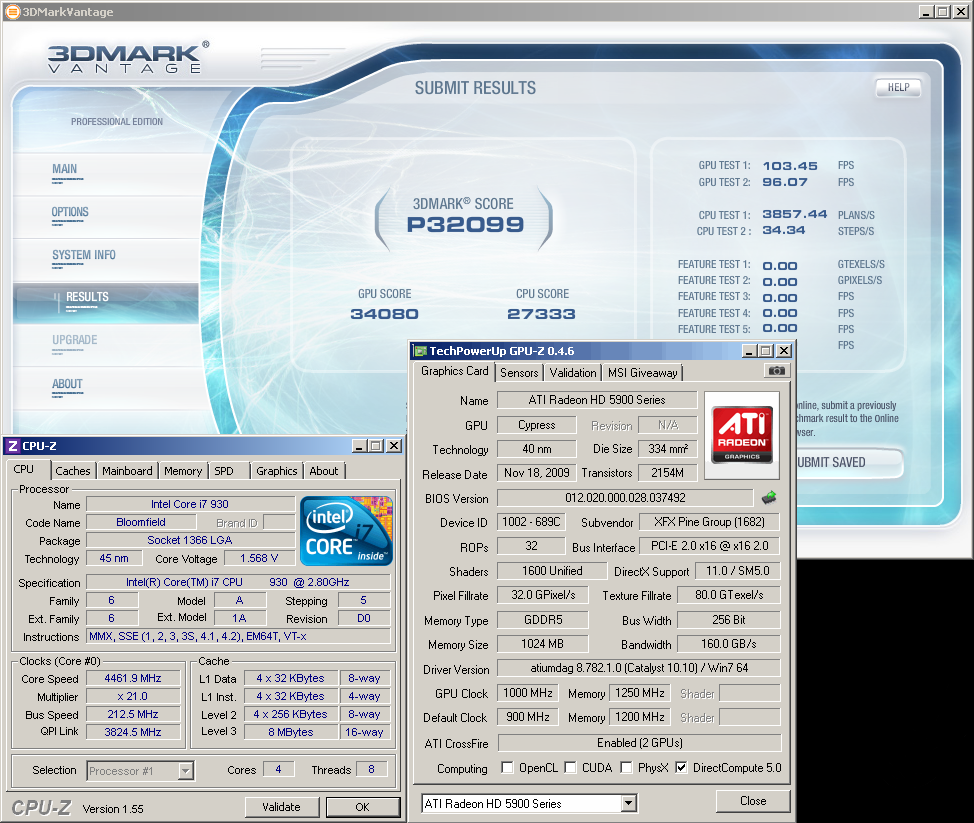Switch to the Sensors tab in GPU-Z

pos(519,372)
